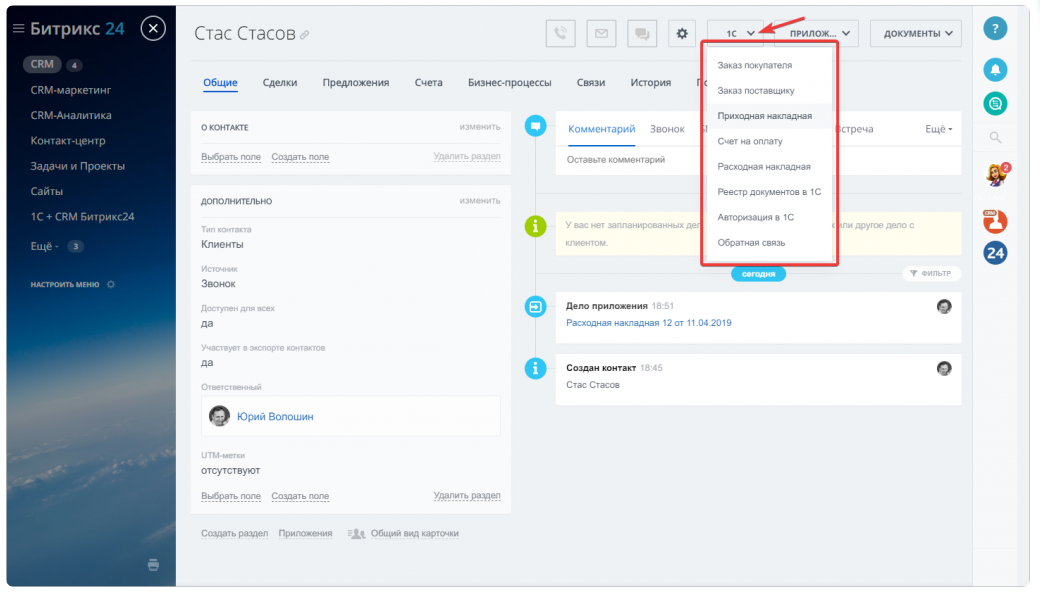Viewport: 1040px width, 596px height.
Task: Open the Предложения tab
Action: pyautogui.click(x=356, y=82)
